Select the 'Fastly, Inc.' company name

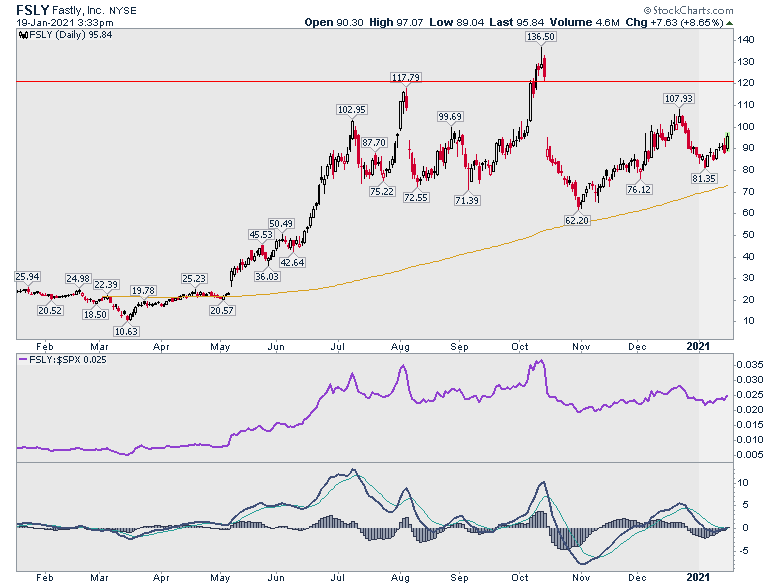[x=78, y=10]
